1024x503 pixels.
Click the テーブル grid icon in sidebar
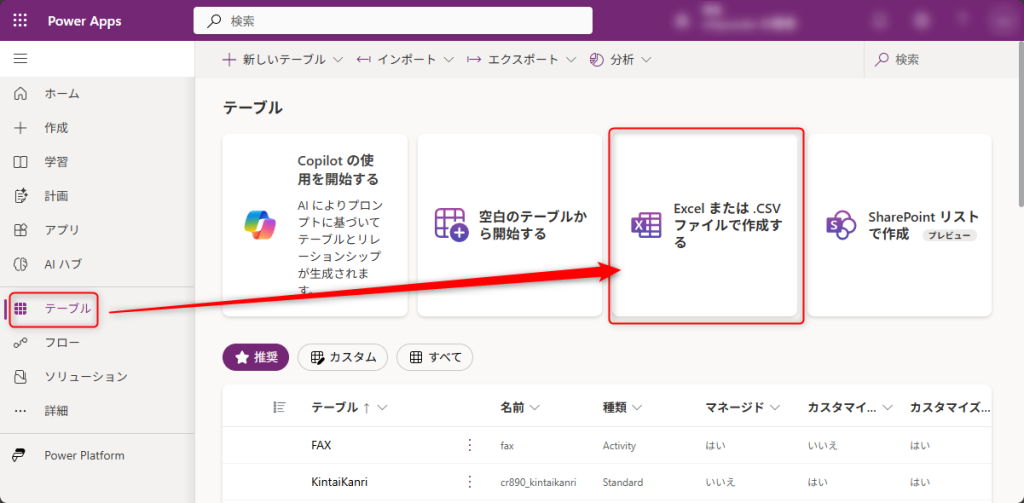(x=20, y=309)
